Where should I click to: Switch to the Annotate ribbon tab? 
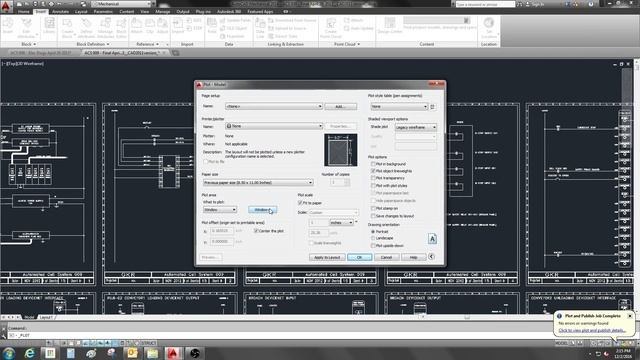click(x=60, y=12)
